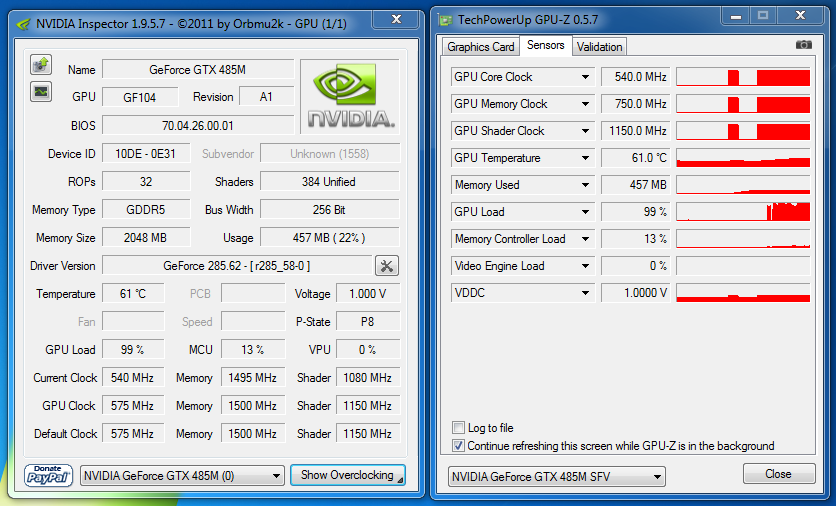Switch to the Graphics Card tab
Viewport: 836px width, 506px height.
480,47
